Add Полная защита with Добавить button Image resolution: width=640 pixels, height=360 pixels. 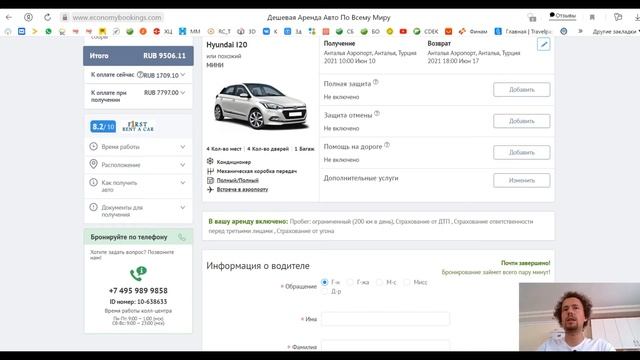pyautogui.click(x=522, y=89)
